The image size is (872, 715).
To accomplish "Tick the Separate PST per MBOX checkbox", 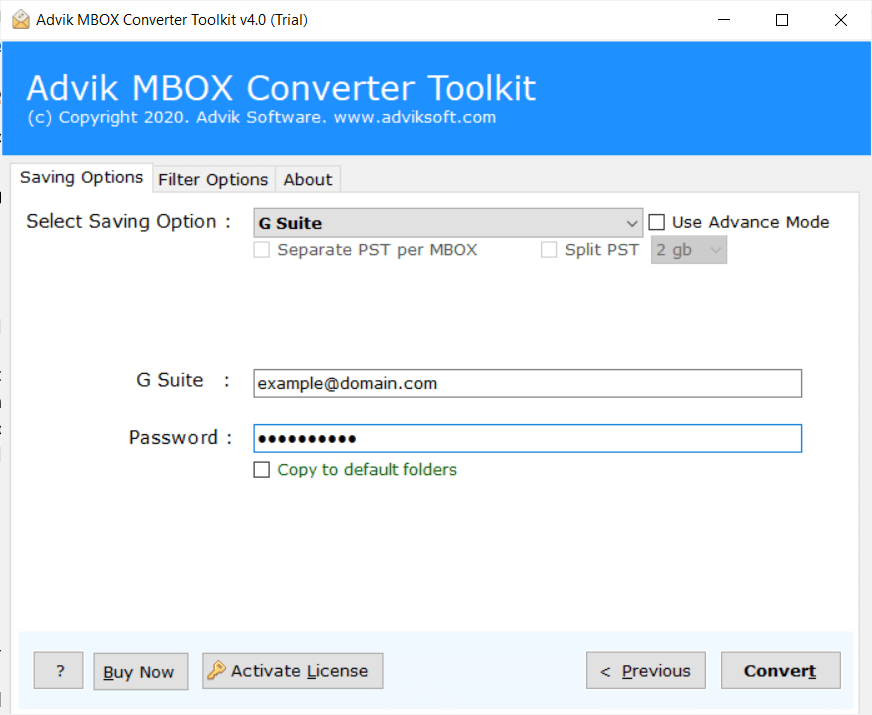I will (x=261, y=250).
